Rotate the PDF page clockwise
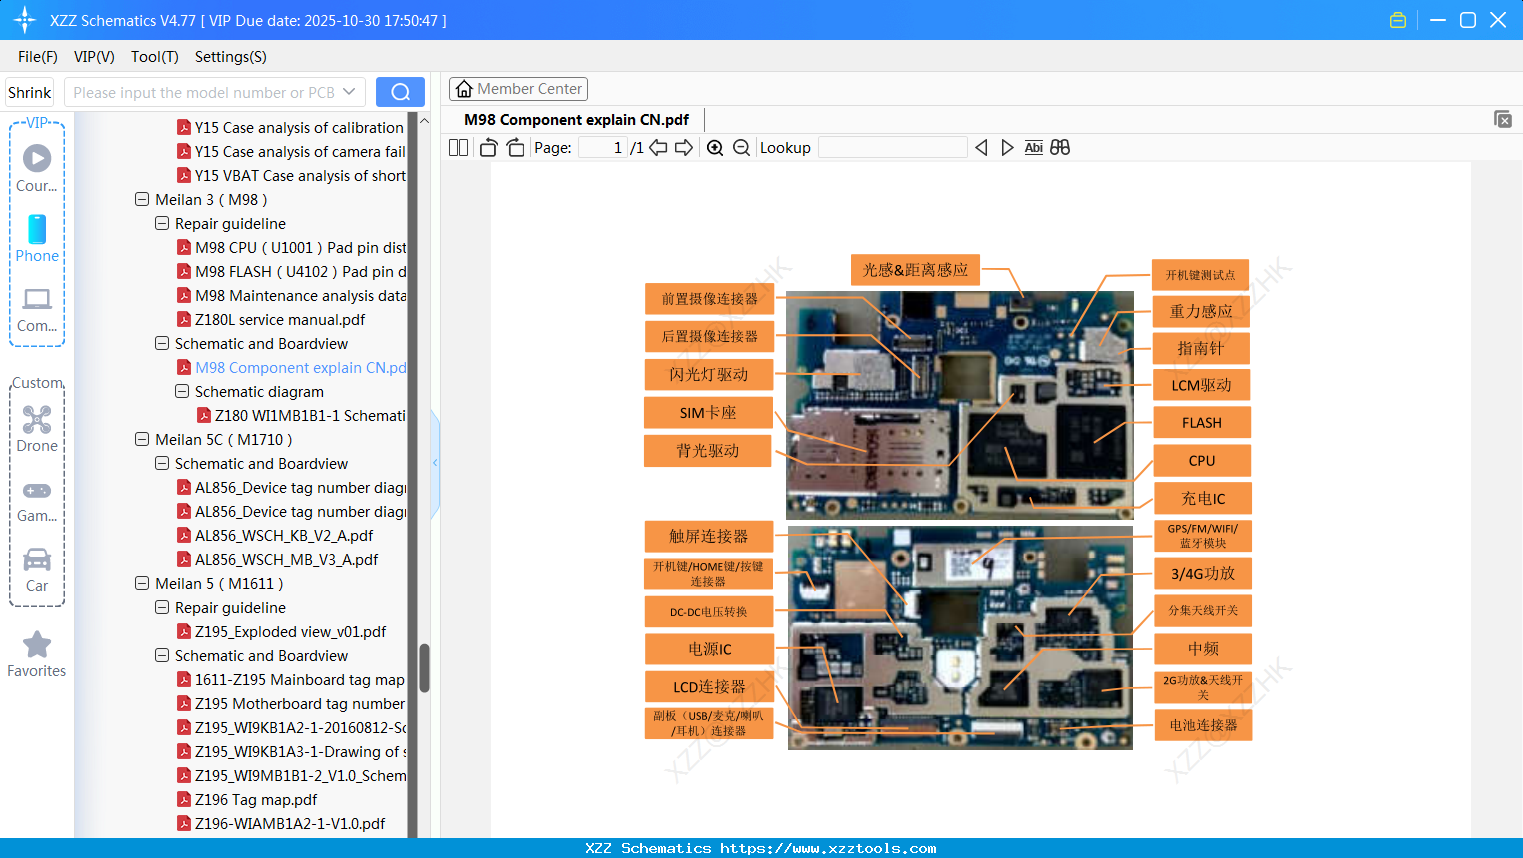Viewport: 1523px width, 858px height. (514, 147)
